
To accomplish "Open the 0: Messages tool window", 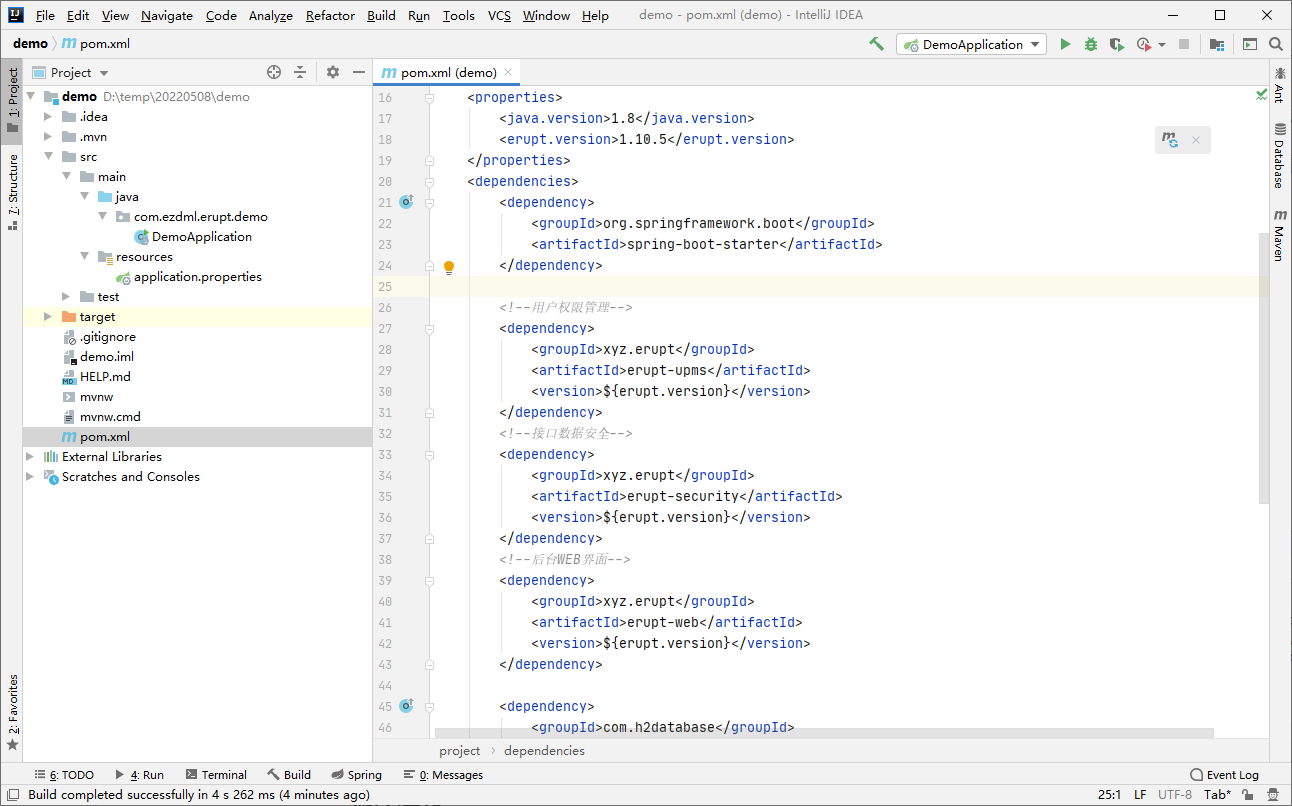I will pyautogui.click(x=443, y=775).
